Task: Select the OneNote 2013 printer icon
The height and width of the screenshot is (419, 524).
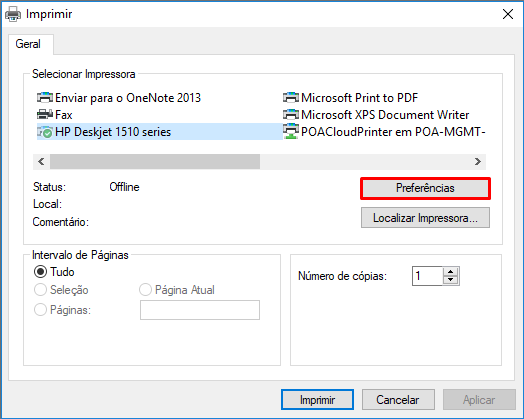Action: point(45,98)
